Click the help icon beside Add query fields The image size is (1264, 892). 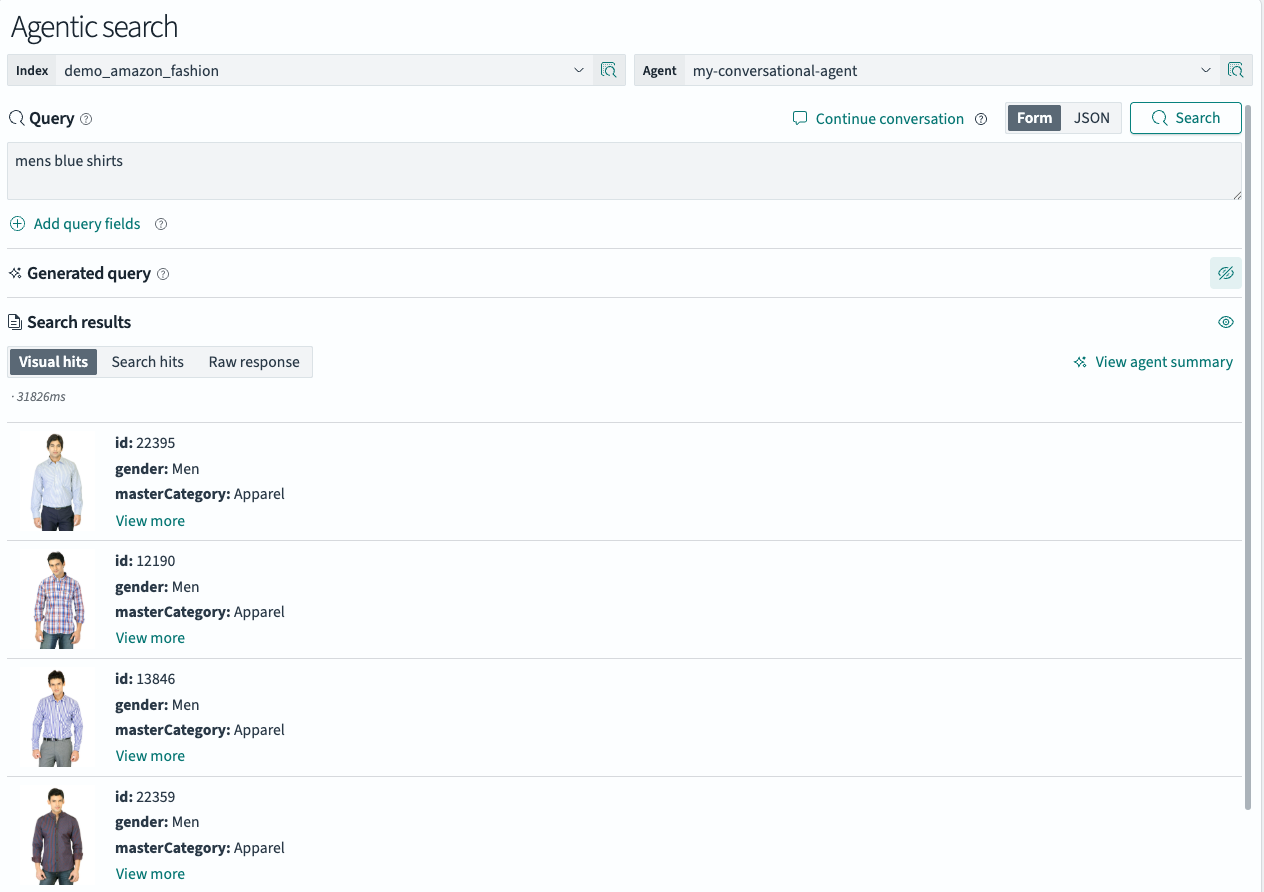click(x=161, y=224)
